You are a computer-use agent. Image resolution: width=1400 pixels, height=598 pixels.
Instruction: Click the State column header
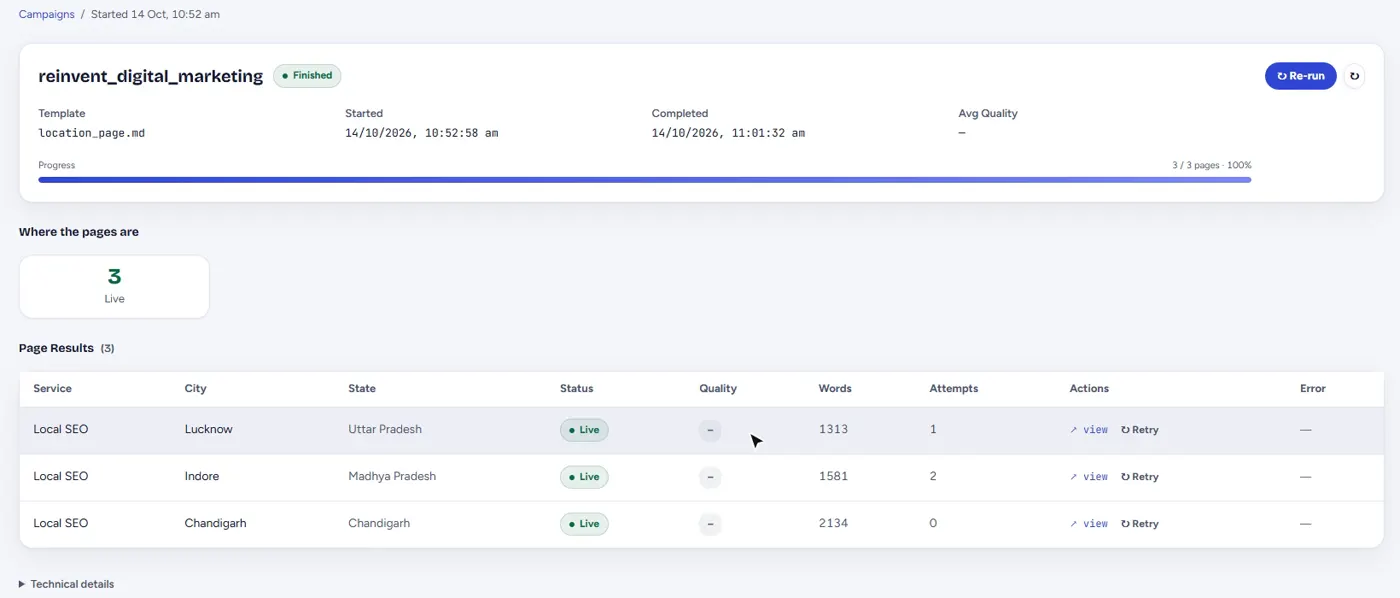[x=362, y=388]
